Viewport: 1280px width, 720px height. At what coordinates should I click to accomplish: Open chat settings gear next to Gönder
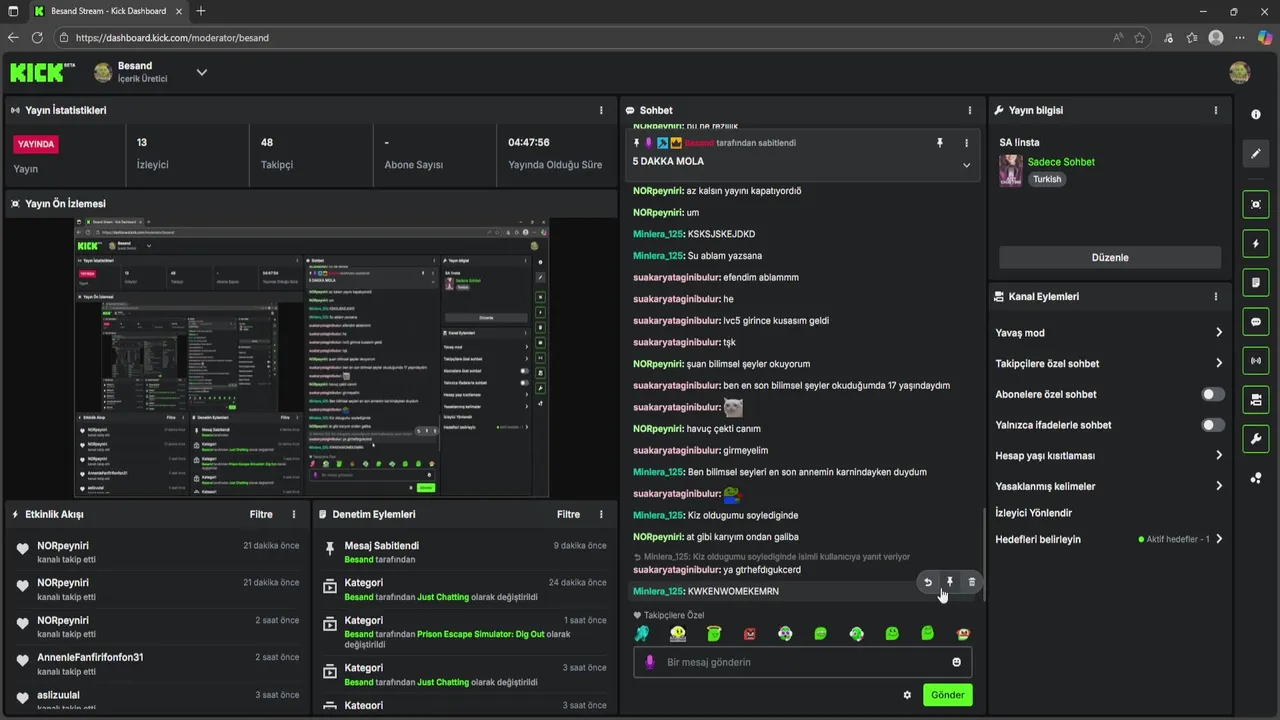[908, 695]
